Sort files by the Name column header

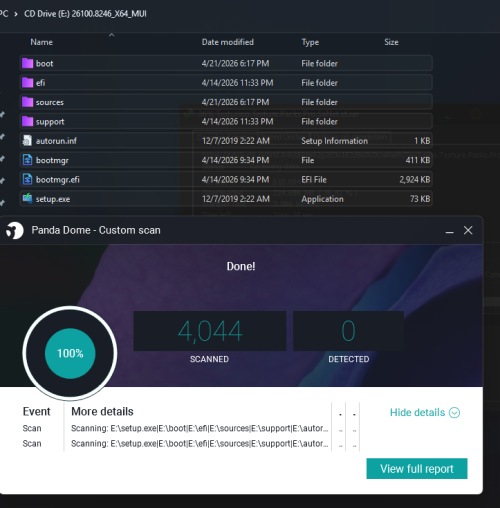pos(42,42)
